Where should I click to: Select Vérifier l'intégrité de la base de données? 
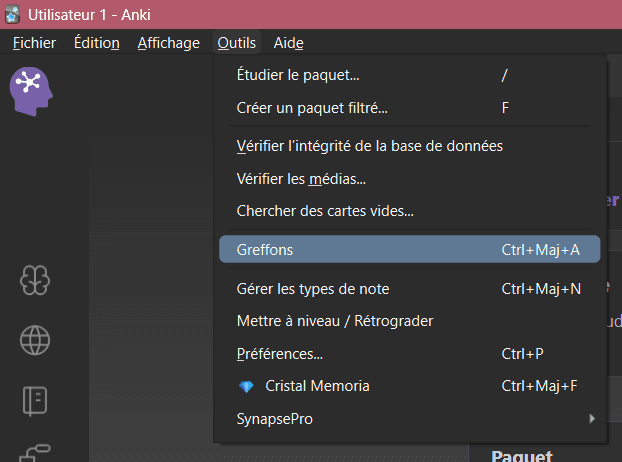(410, 146)
